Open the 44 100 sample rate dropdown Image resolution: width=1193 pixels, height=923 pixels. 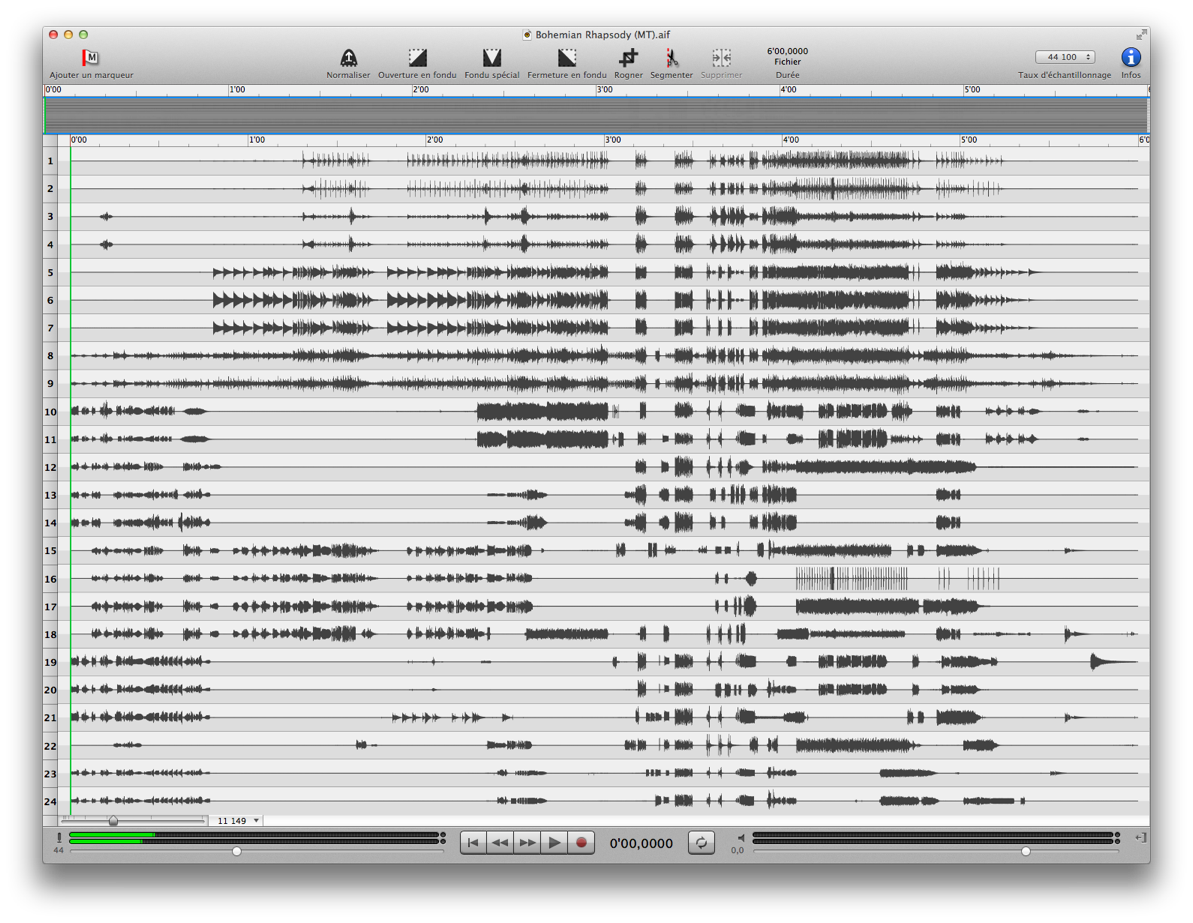tap(1064, 57)
